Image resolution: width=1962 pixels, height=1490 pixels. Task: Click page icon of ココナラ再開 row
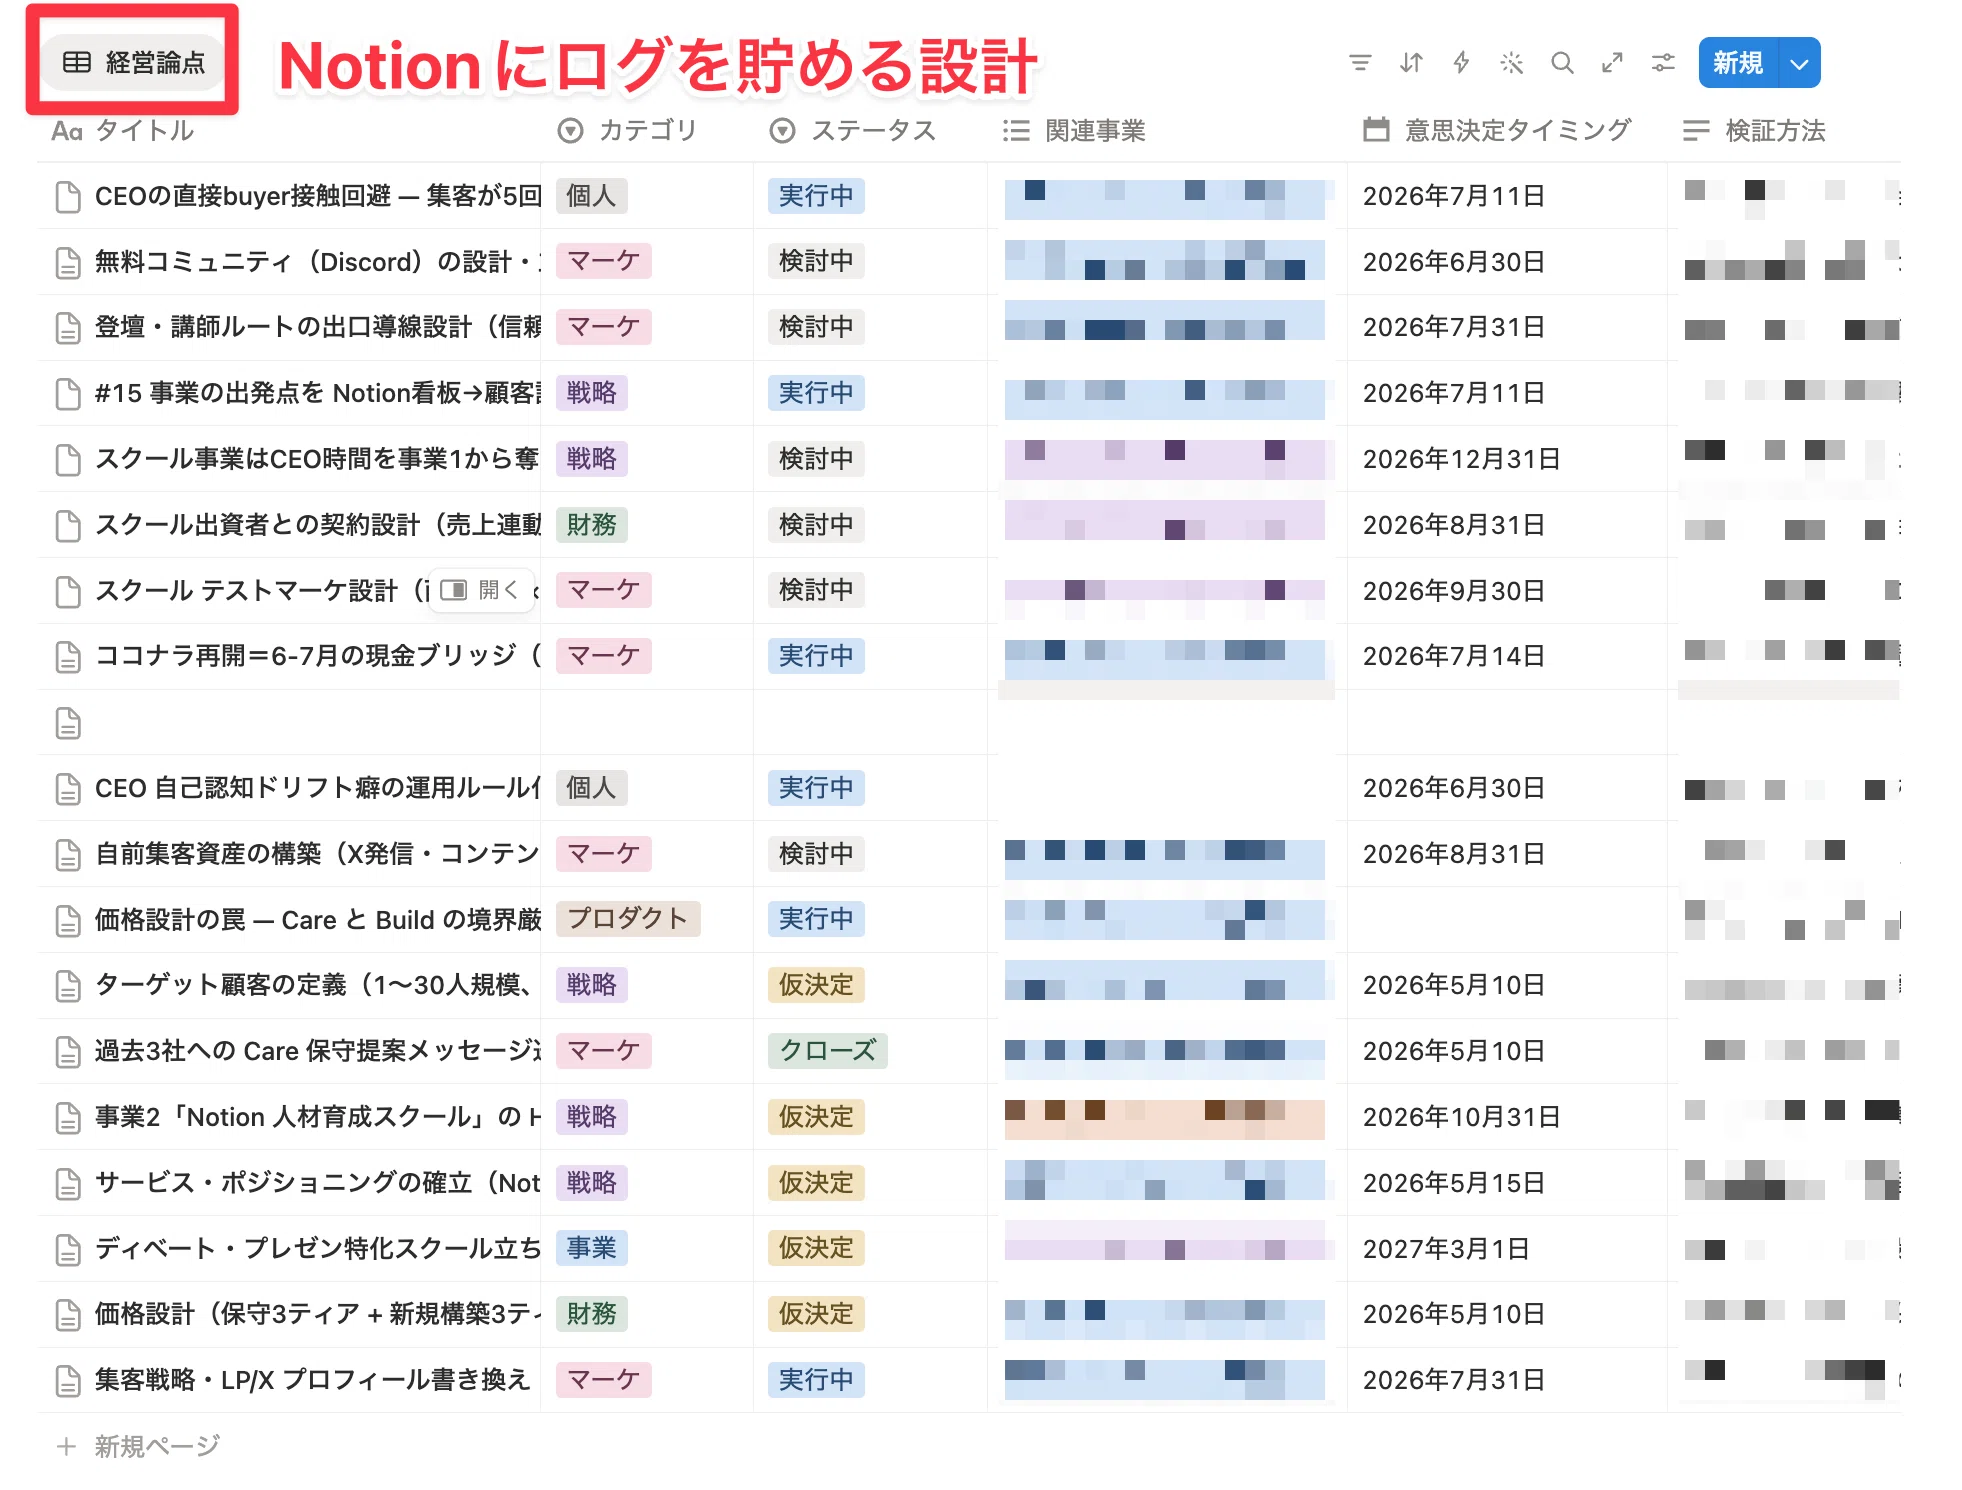68,657
